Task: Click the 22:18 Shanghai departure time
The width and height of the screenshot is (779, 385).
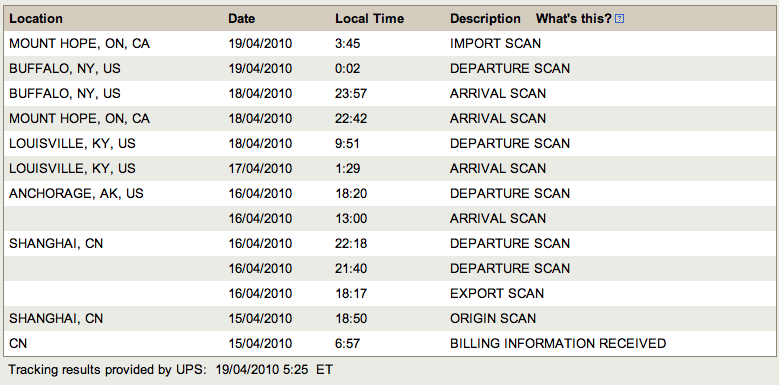Action: pos(351,243)
